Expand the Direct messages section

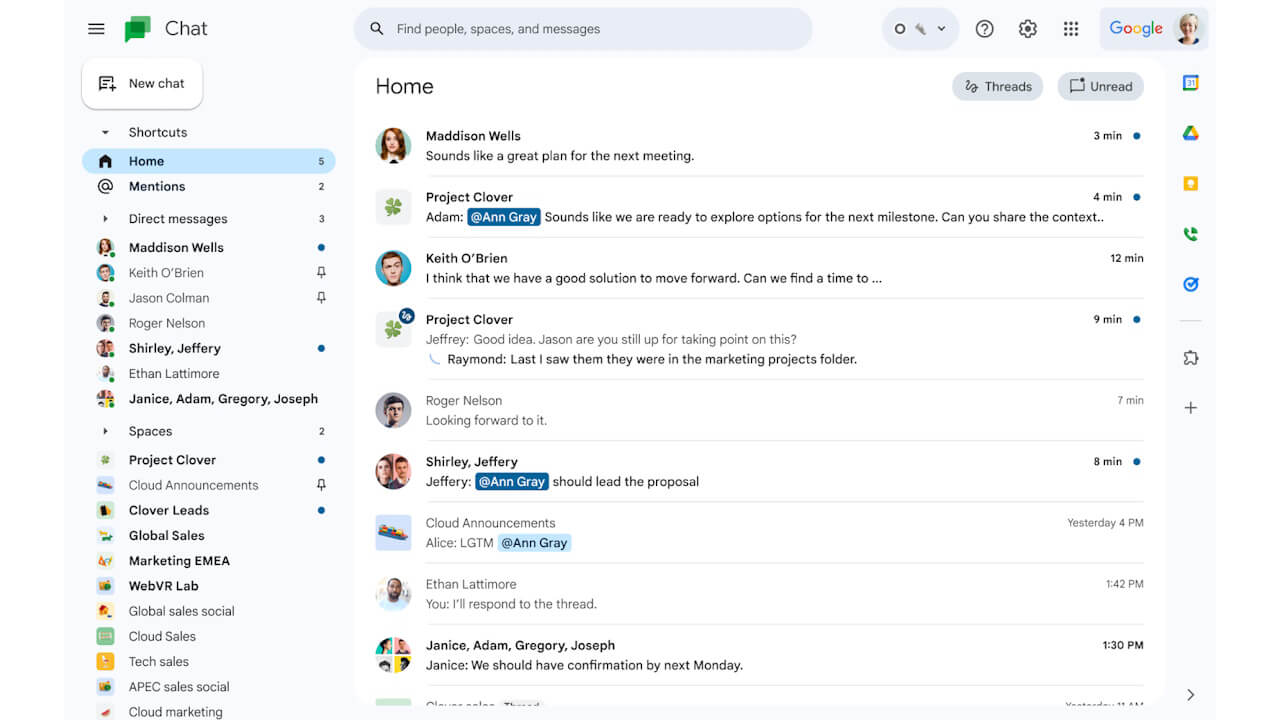pyautogui.click(x=104, y=218)
